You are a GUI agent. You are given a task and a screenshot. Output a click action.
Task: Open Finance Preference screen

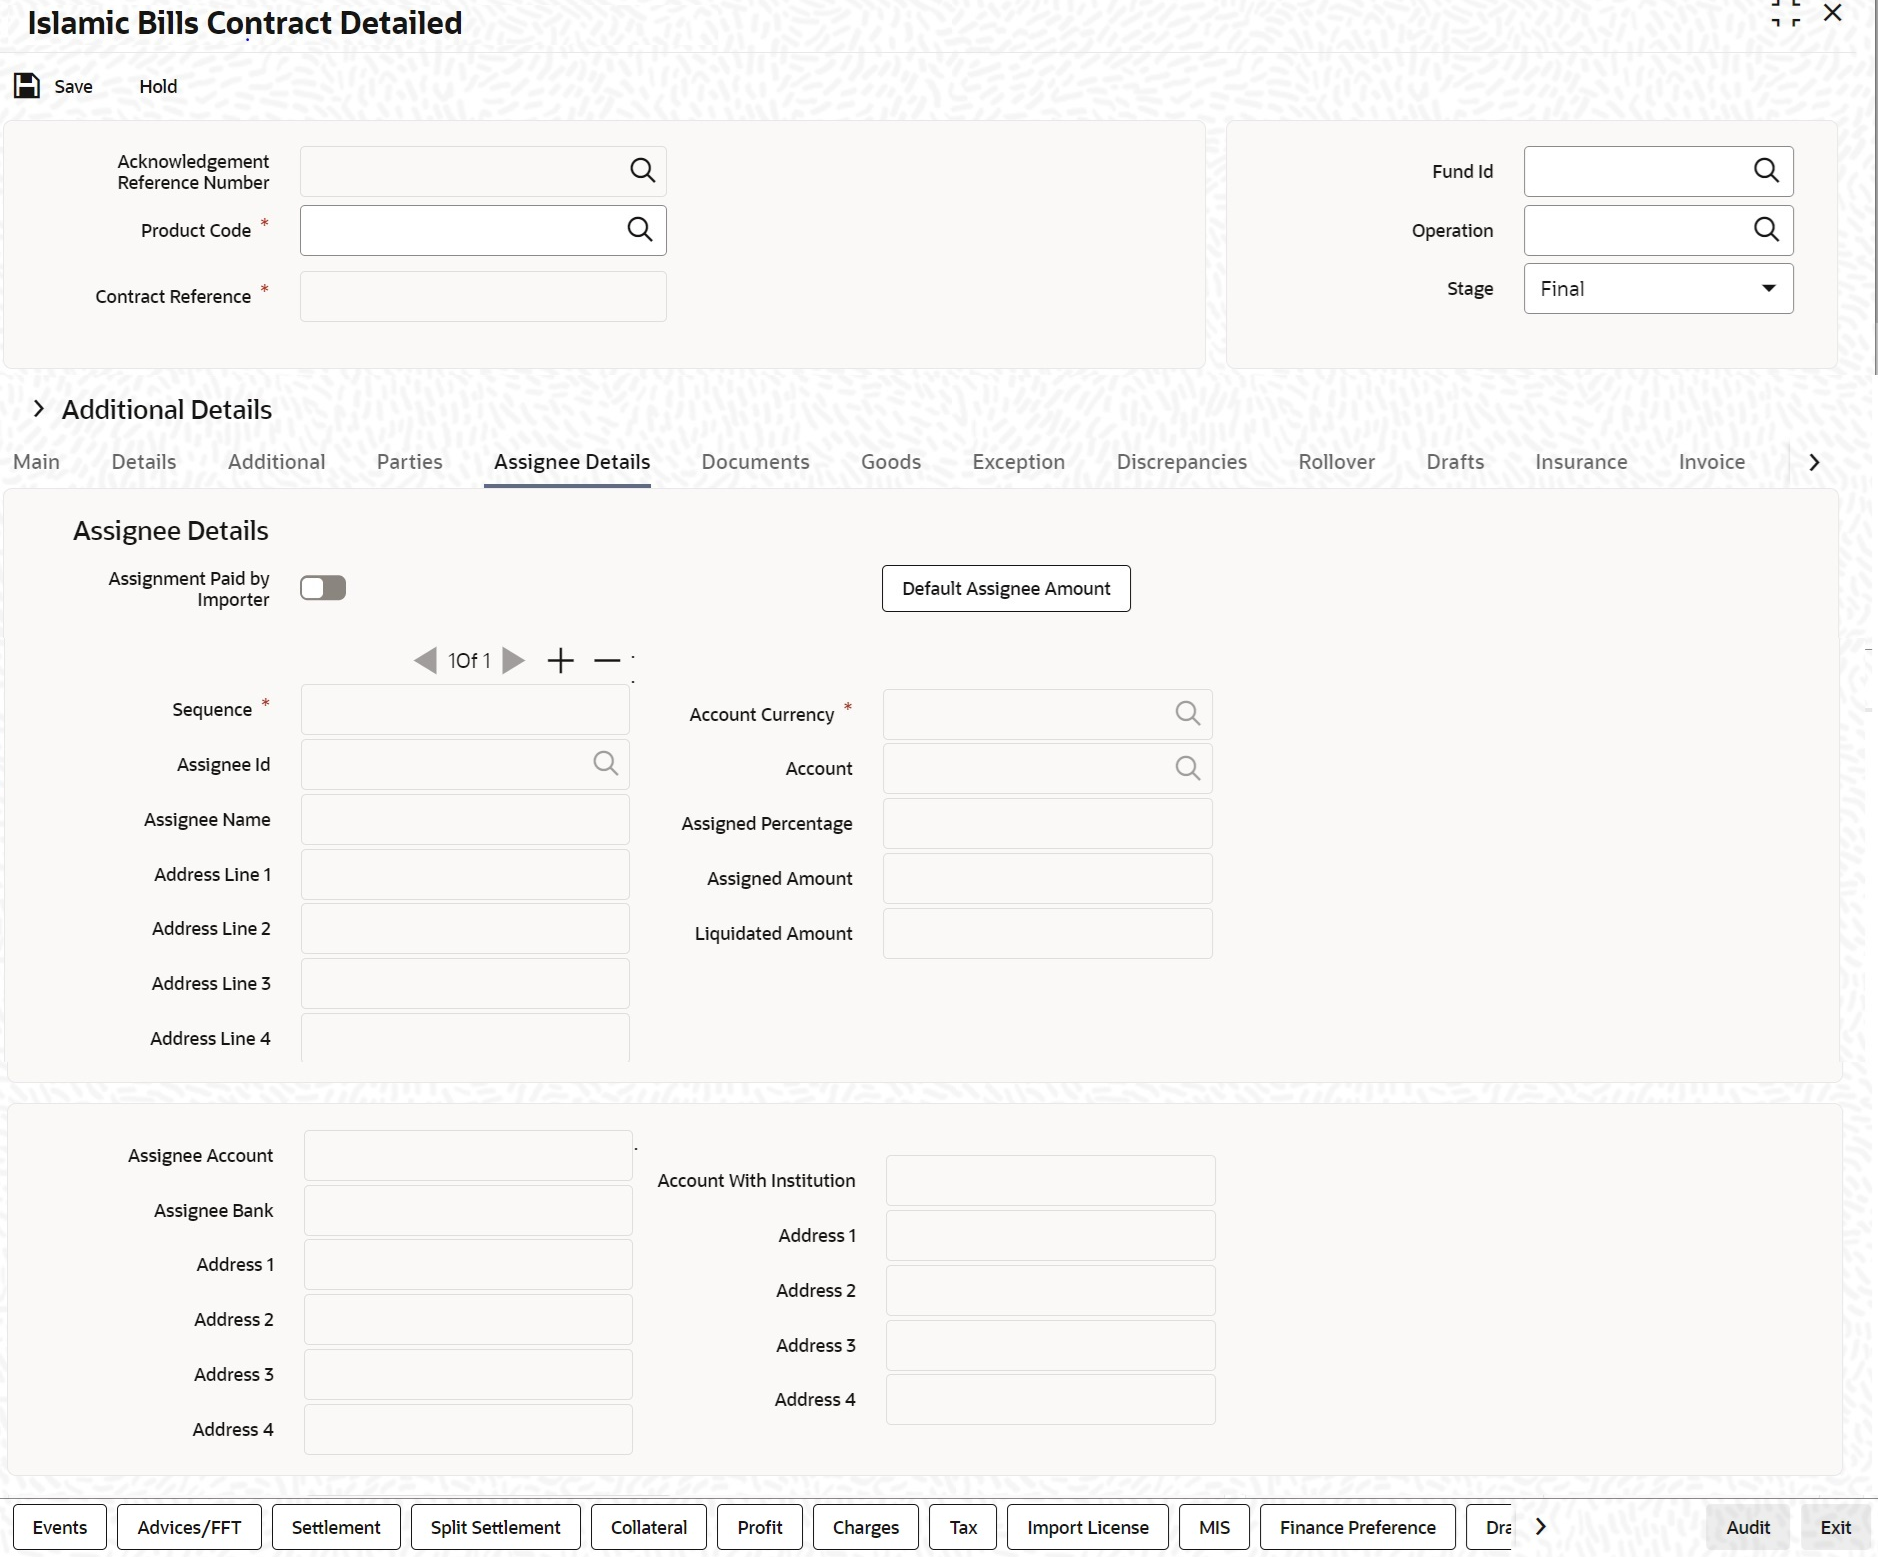tap(1358, 1527)
